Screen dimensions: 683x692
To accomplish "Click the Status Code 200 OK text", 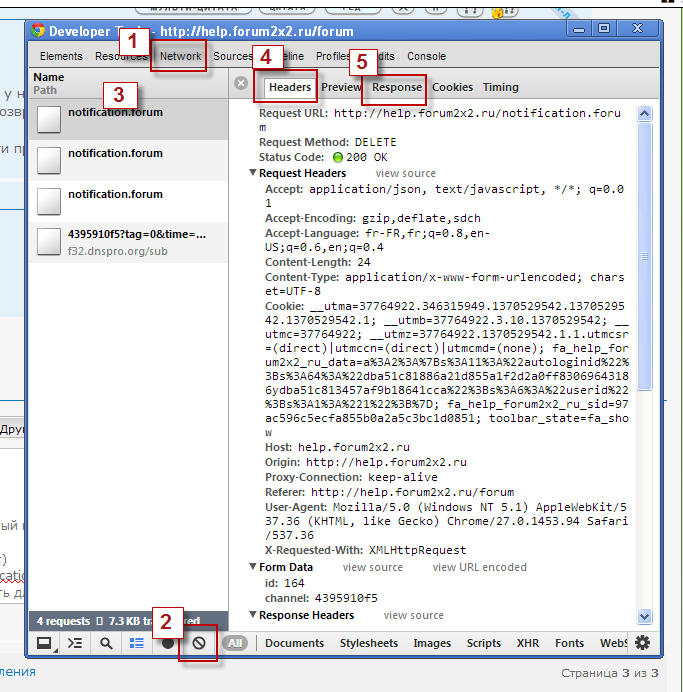I will [367, 157].
